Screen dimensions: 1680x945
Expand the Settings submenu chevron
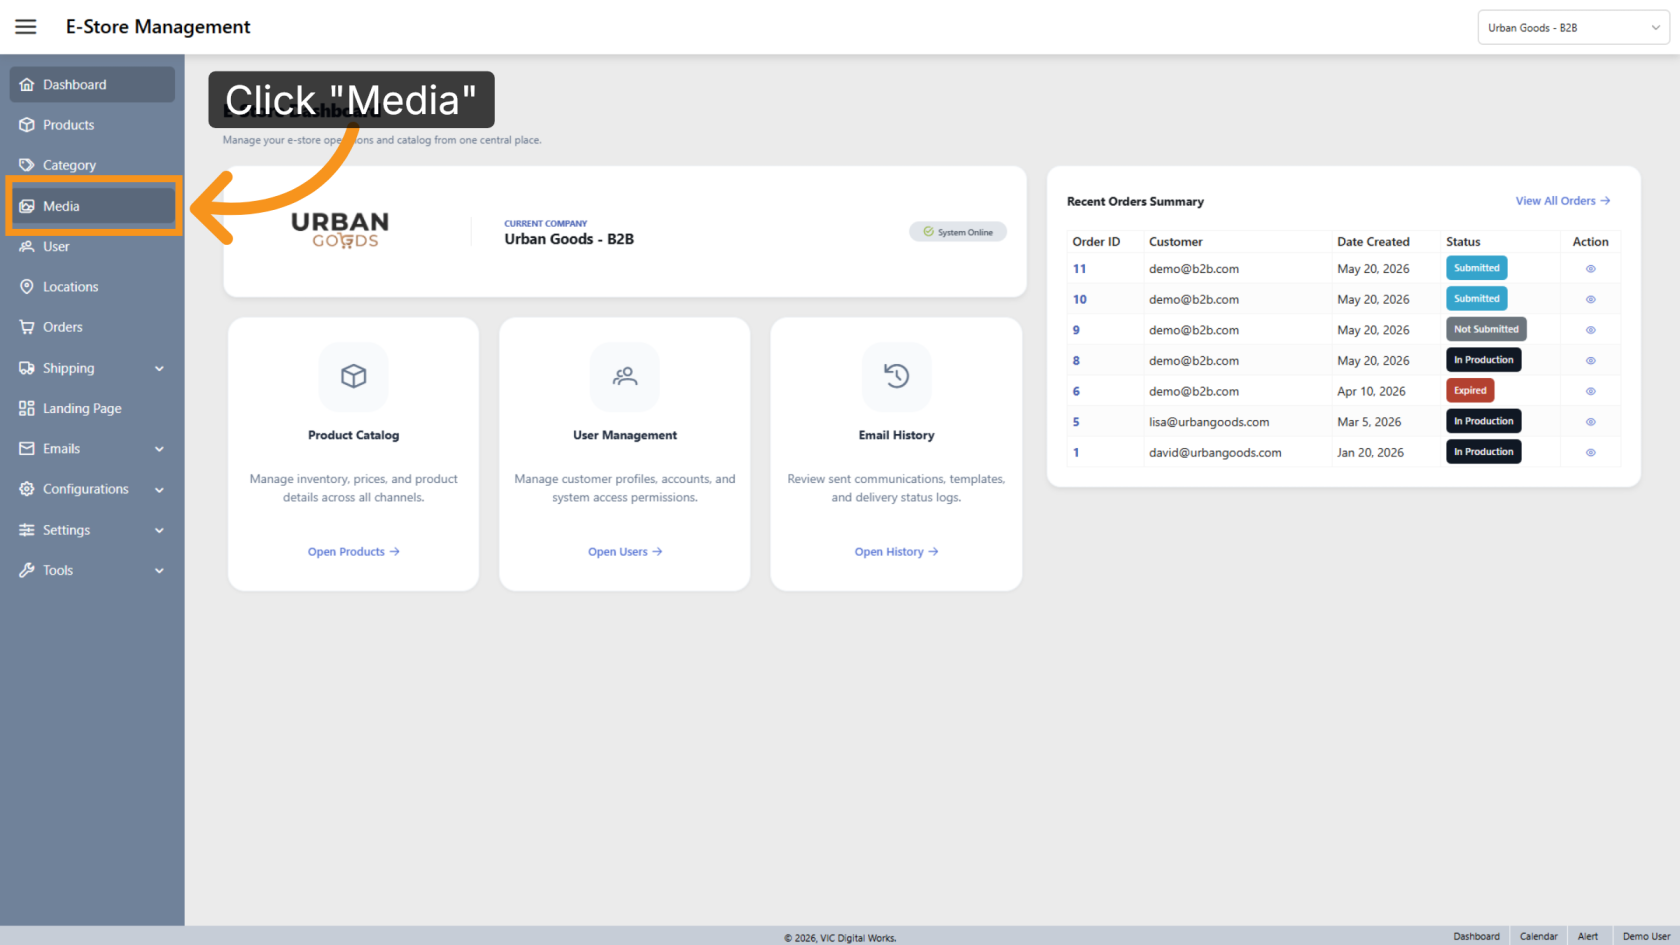coord(159,530)
